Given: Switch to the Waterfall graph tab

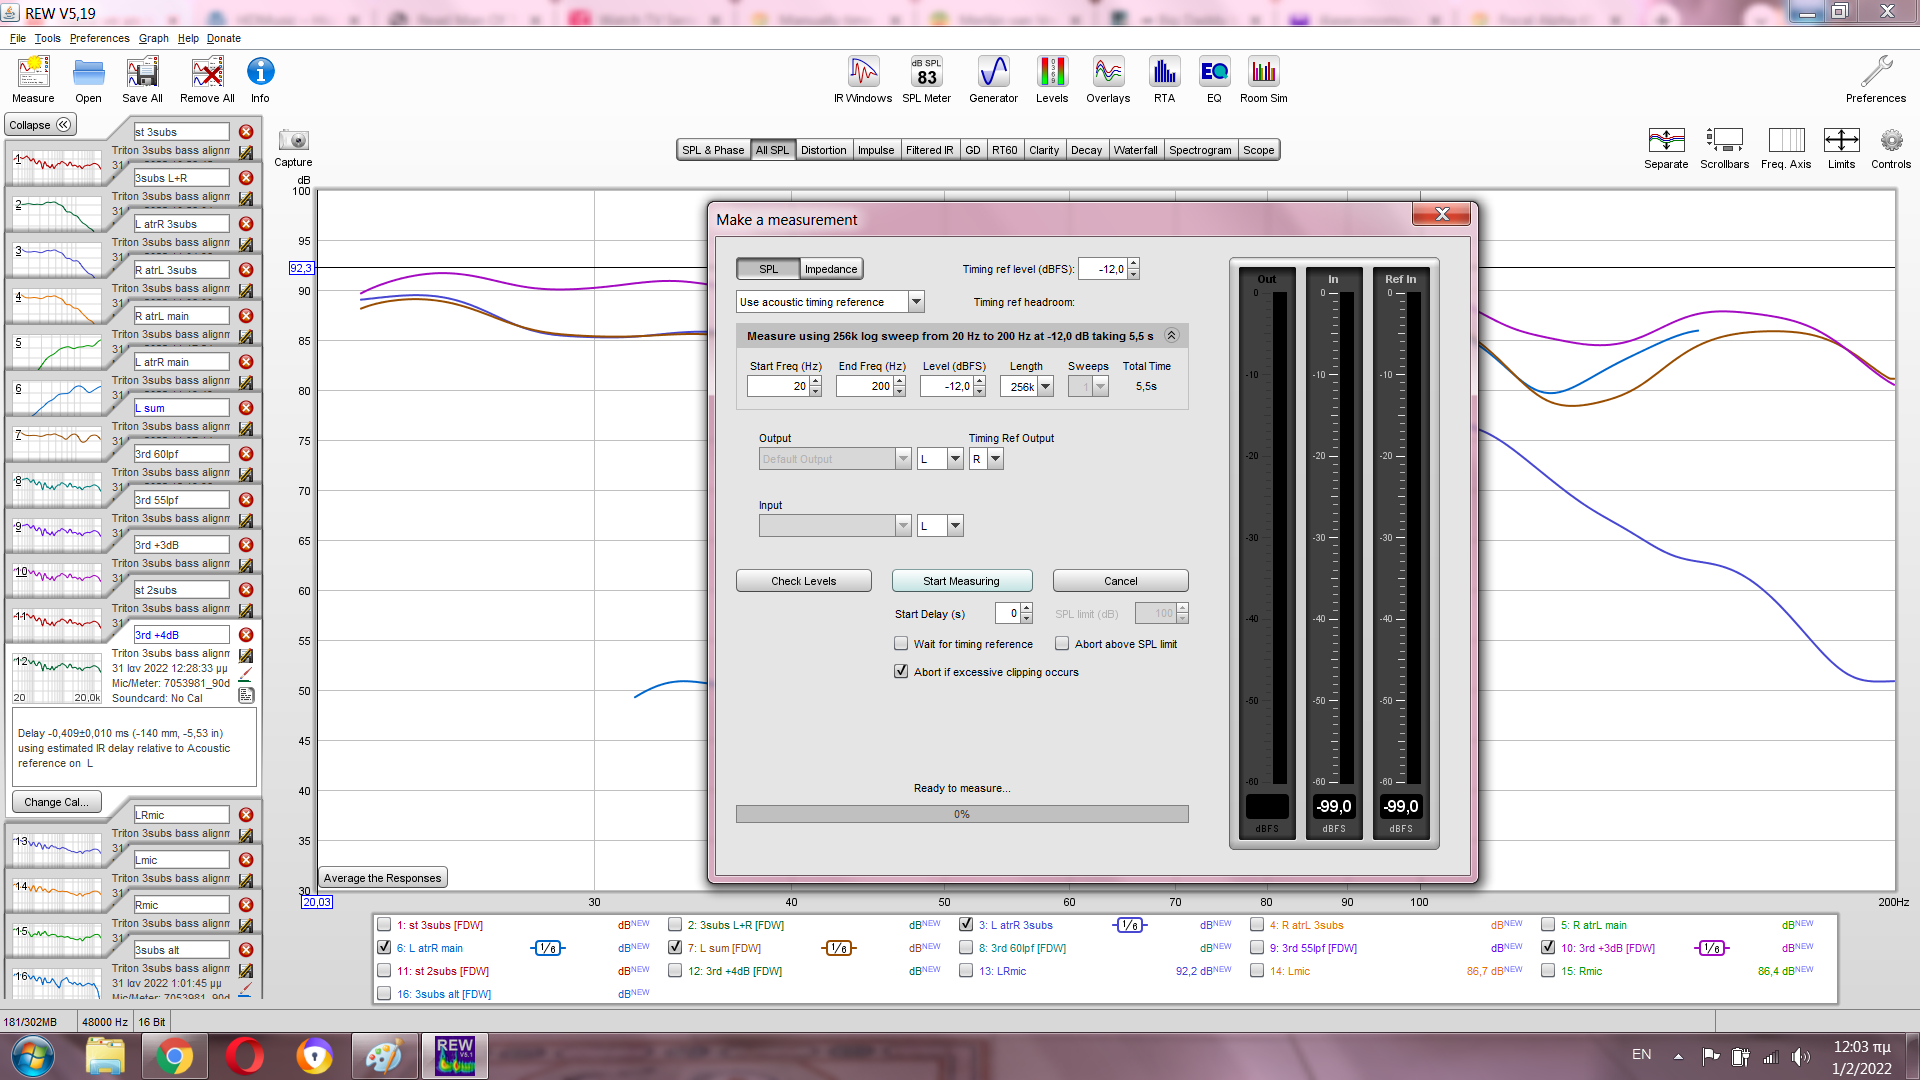Looking at the screenshot, I should (1135, 150).
